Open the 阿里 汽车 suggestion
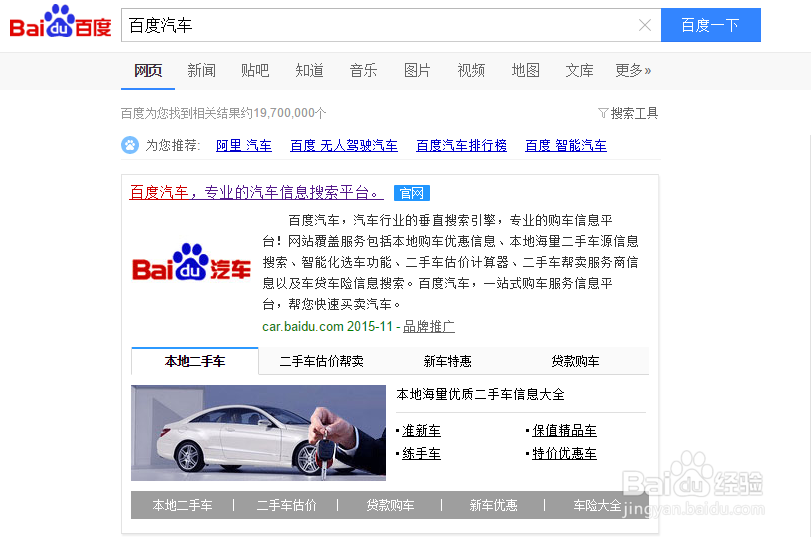811x537 pixels. tap(244, 145)
